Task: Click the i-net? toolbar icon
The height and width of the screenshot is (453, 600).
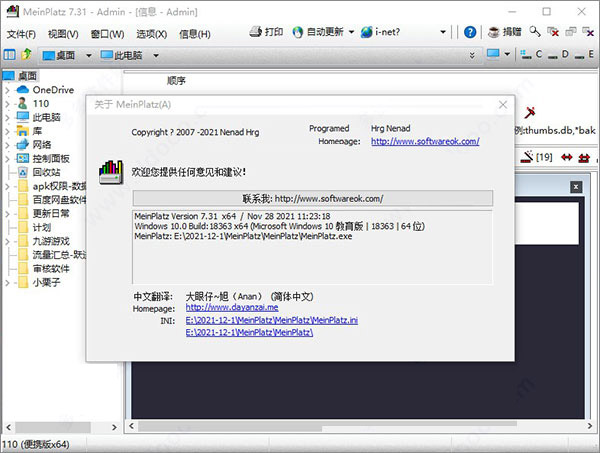Action: pyautogui.click(x=373, y=33)
